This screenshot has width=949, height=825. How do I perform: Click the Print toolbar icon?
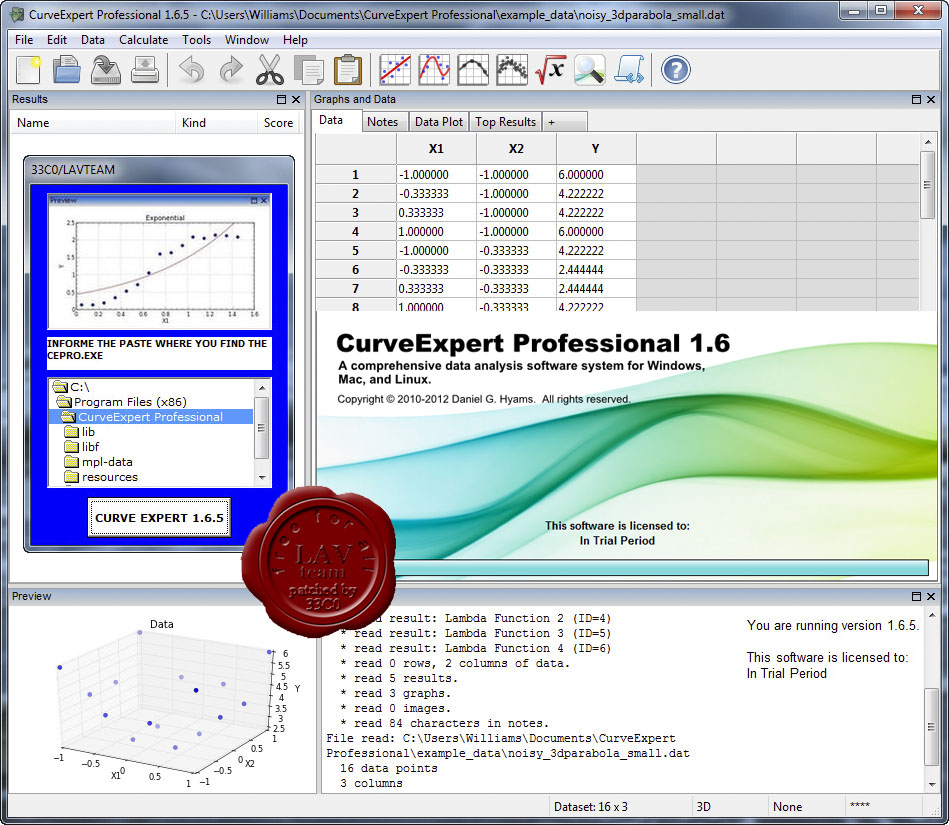145,70
